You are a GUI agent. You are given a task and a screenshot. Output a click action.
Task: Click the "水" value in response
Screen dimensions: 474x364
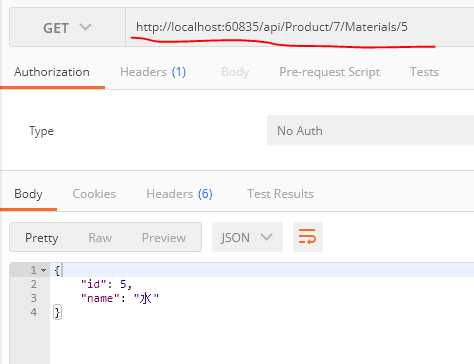(146, 298)
